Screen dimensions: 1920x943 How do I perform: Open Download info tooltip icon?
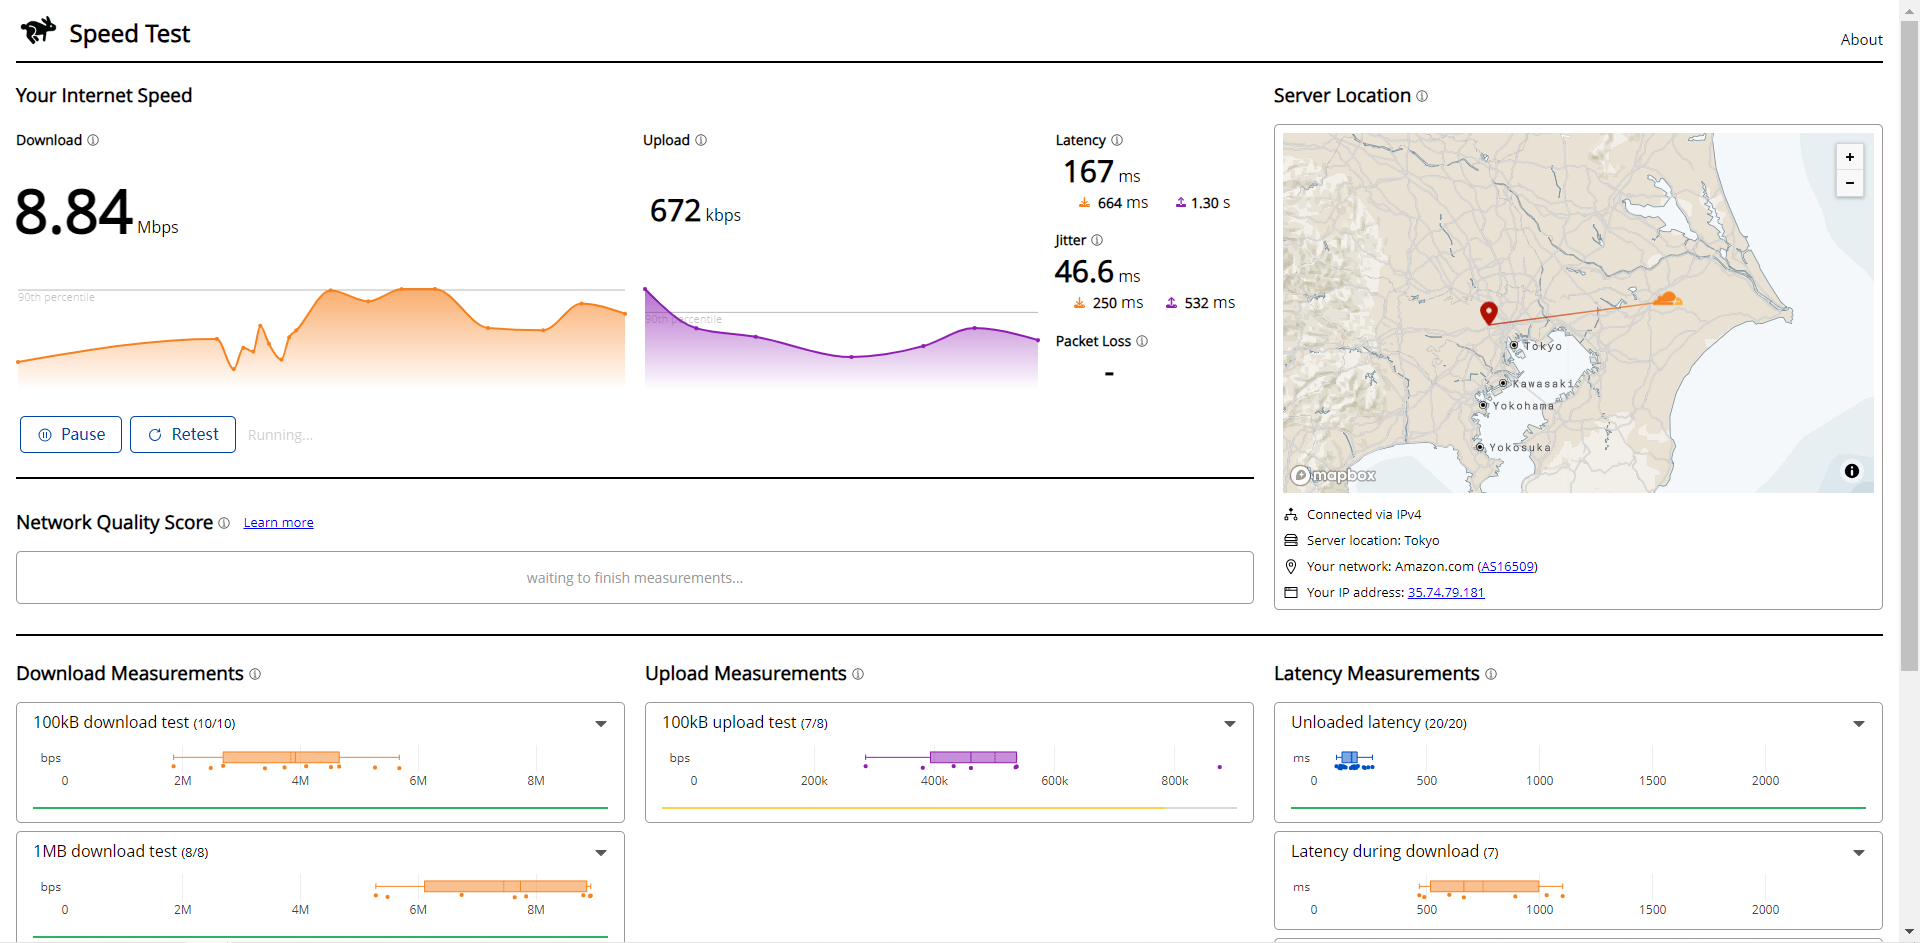tap(93, 140)
